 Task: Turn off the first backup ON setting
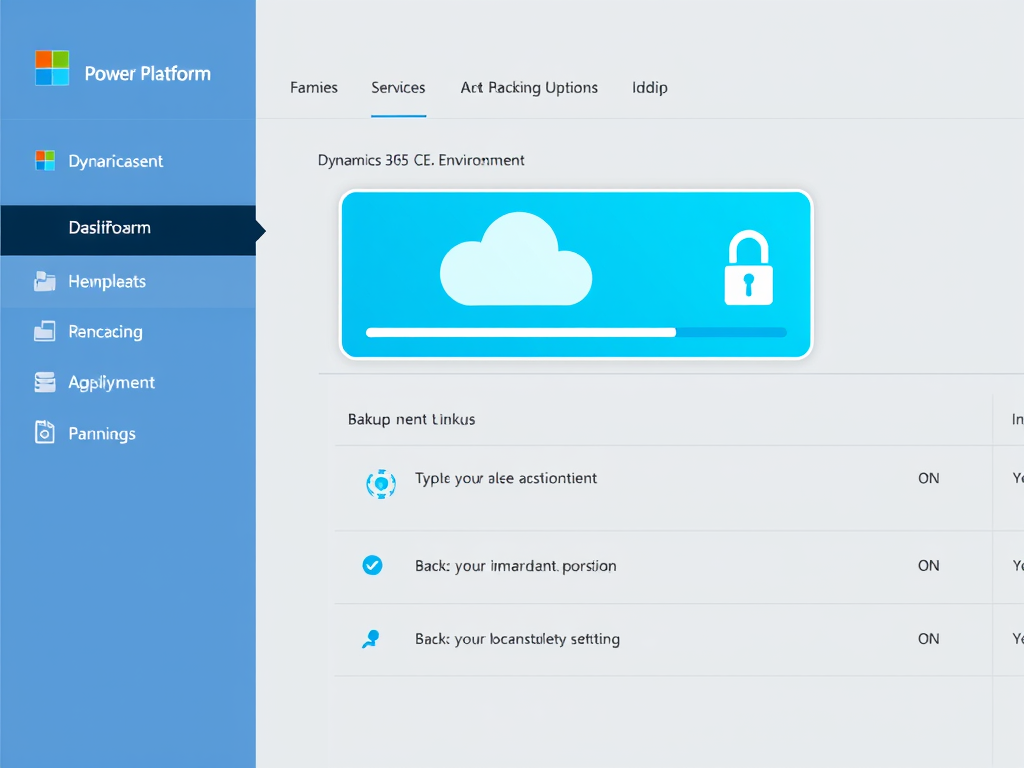928,478
